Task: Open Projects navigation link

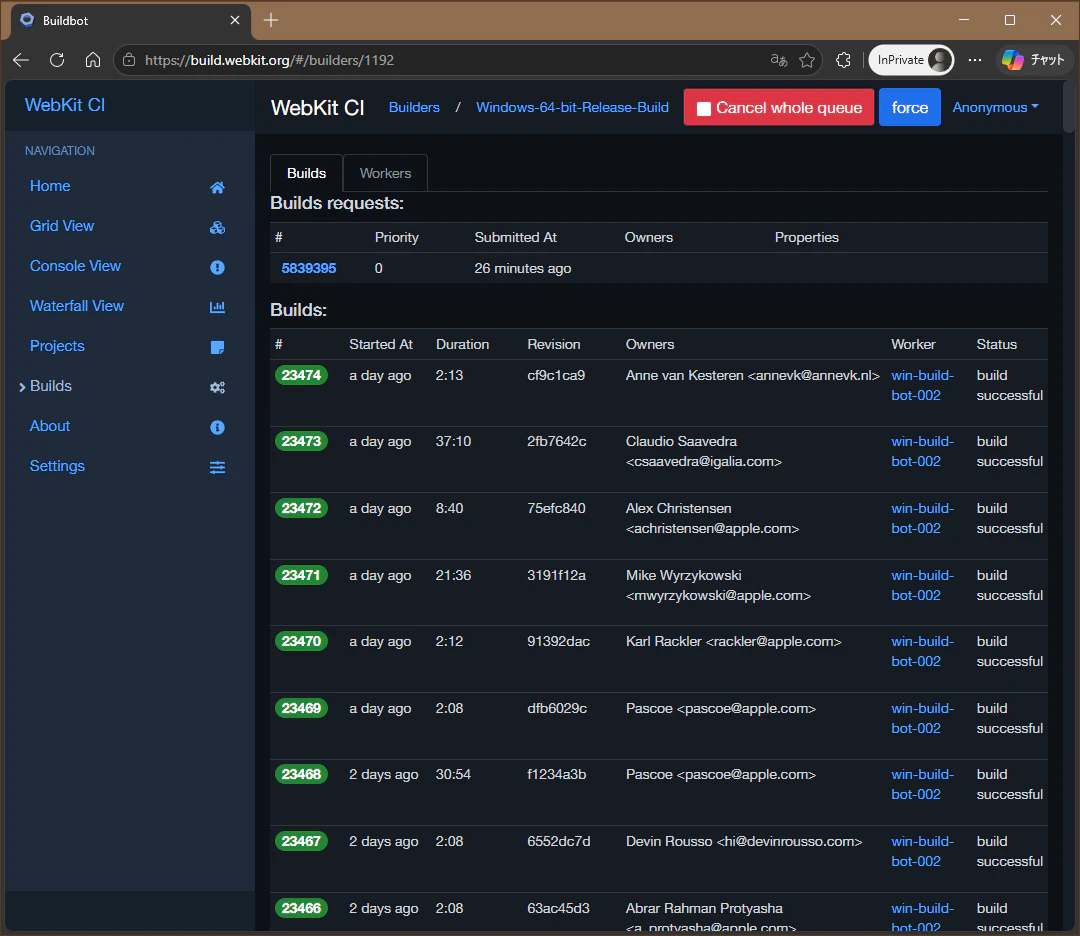Action: 57,346
